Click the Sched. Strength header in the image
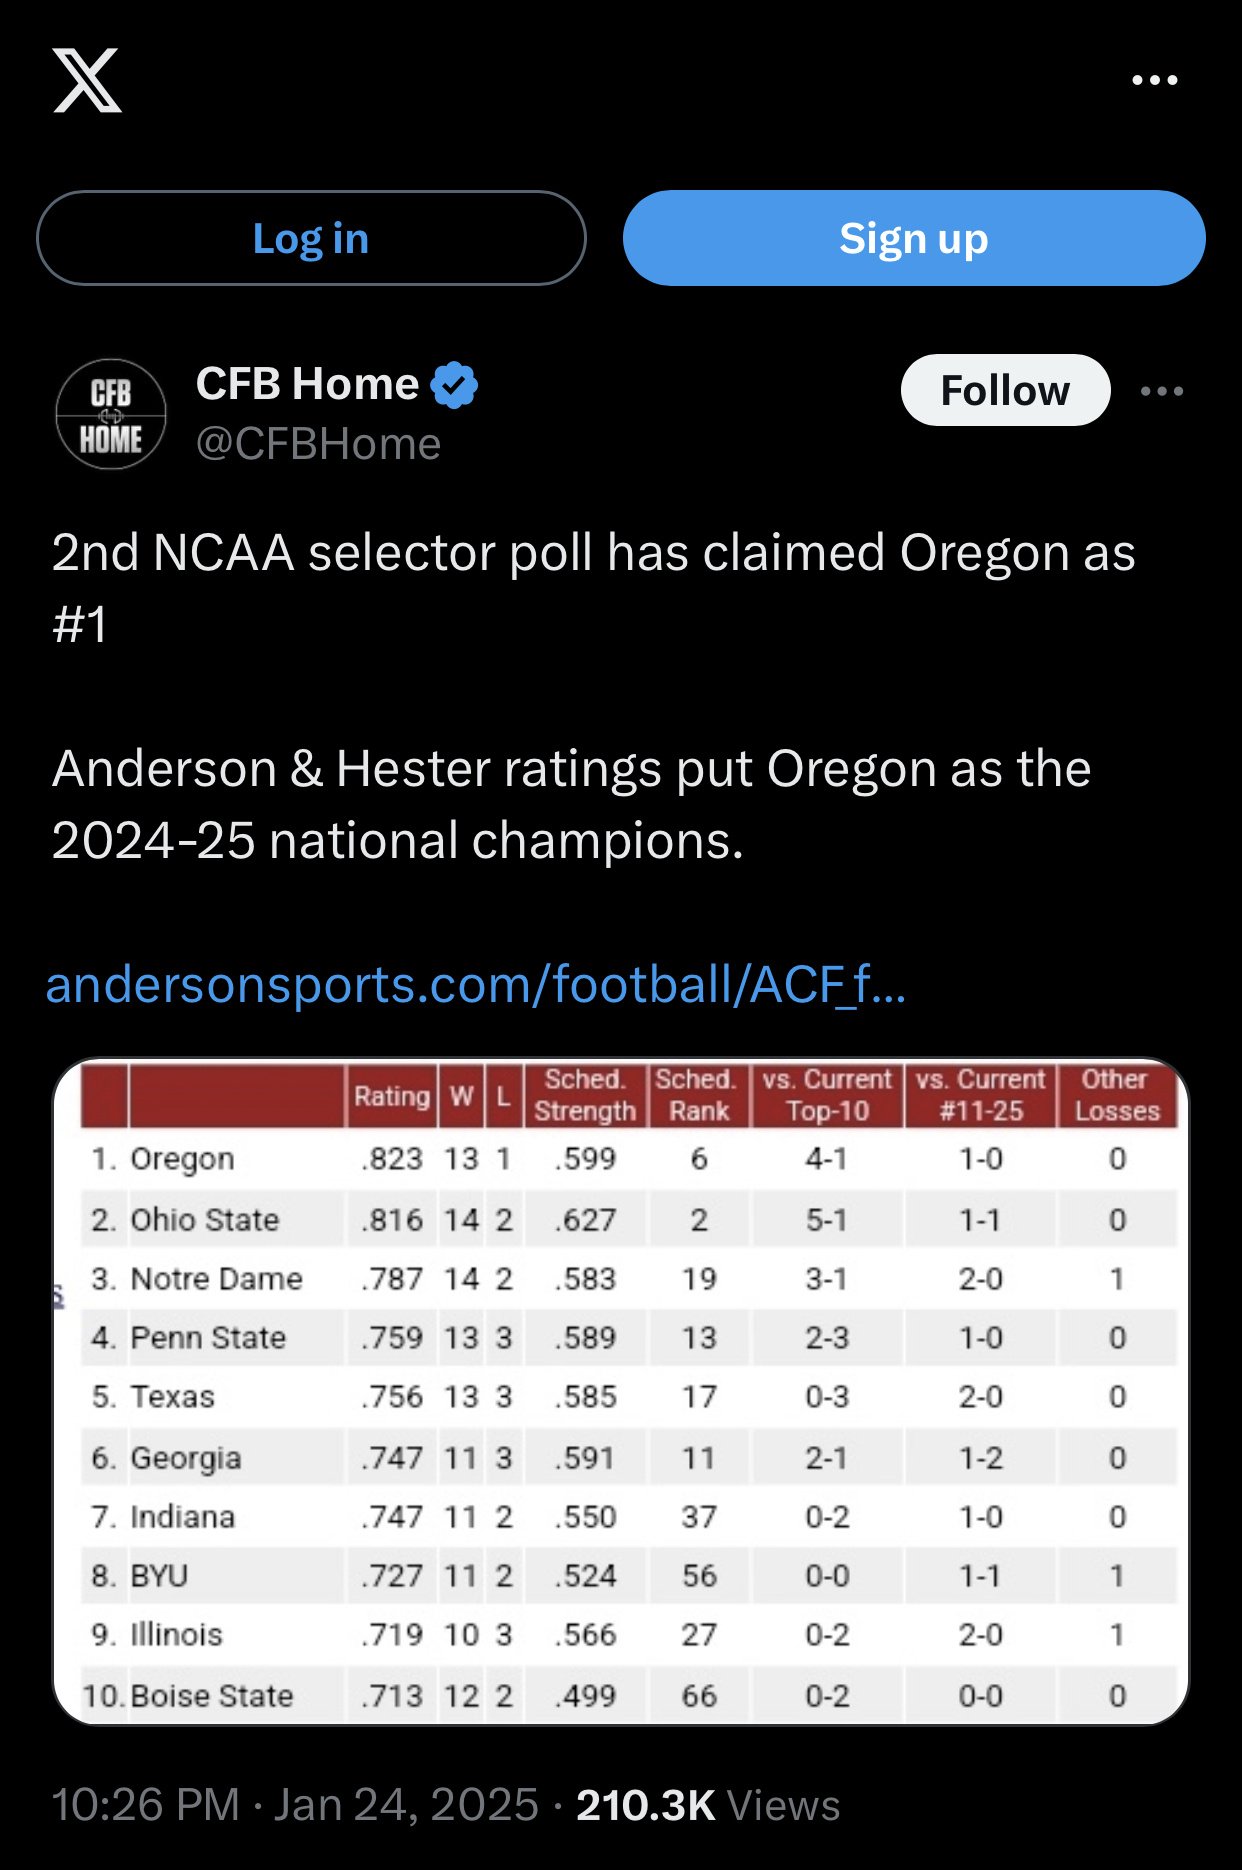 pos(585,1096)
